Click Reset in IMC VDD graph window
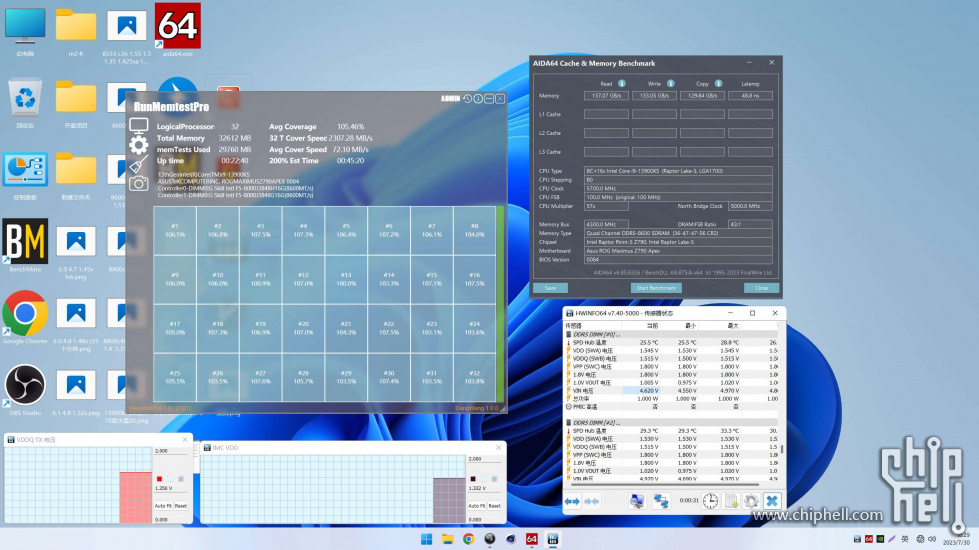 point(494,506)
